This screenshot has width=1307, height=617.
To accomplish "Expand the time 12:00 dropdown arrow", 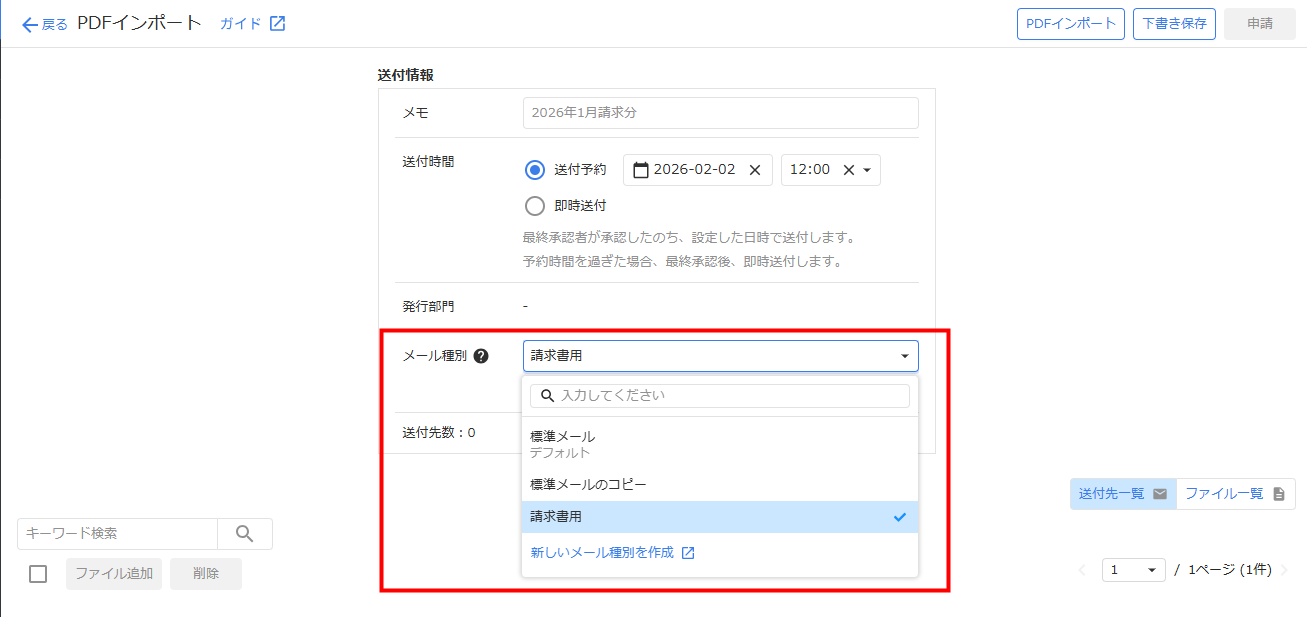I will click(x=866, y=170).
